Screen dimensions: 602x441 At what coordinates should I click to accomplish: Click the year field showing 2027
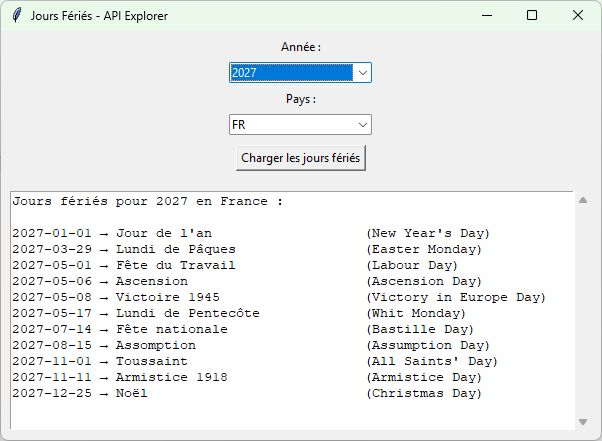point(291,73)
